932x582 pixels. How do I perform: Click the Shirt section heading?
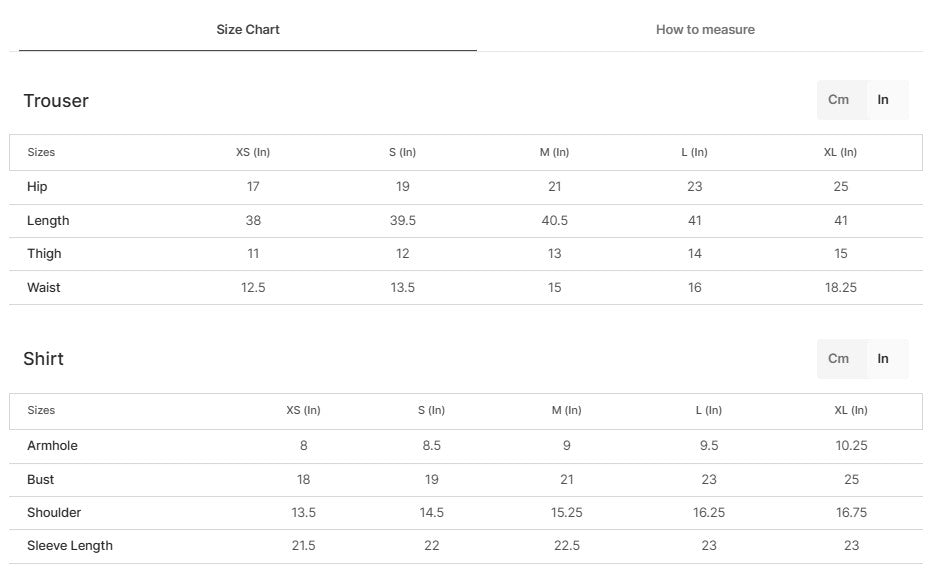43,359
